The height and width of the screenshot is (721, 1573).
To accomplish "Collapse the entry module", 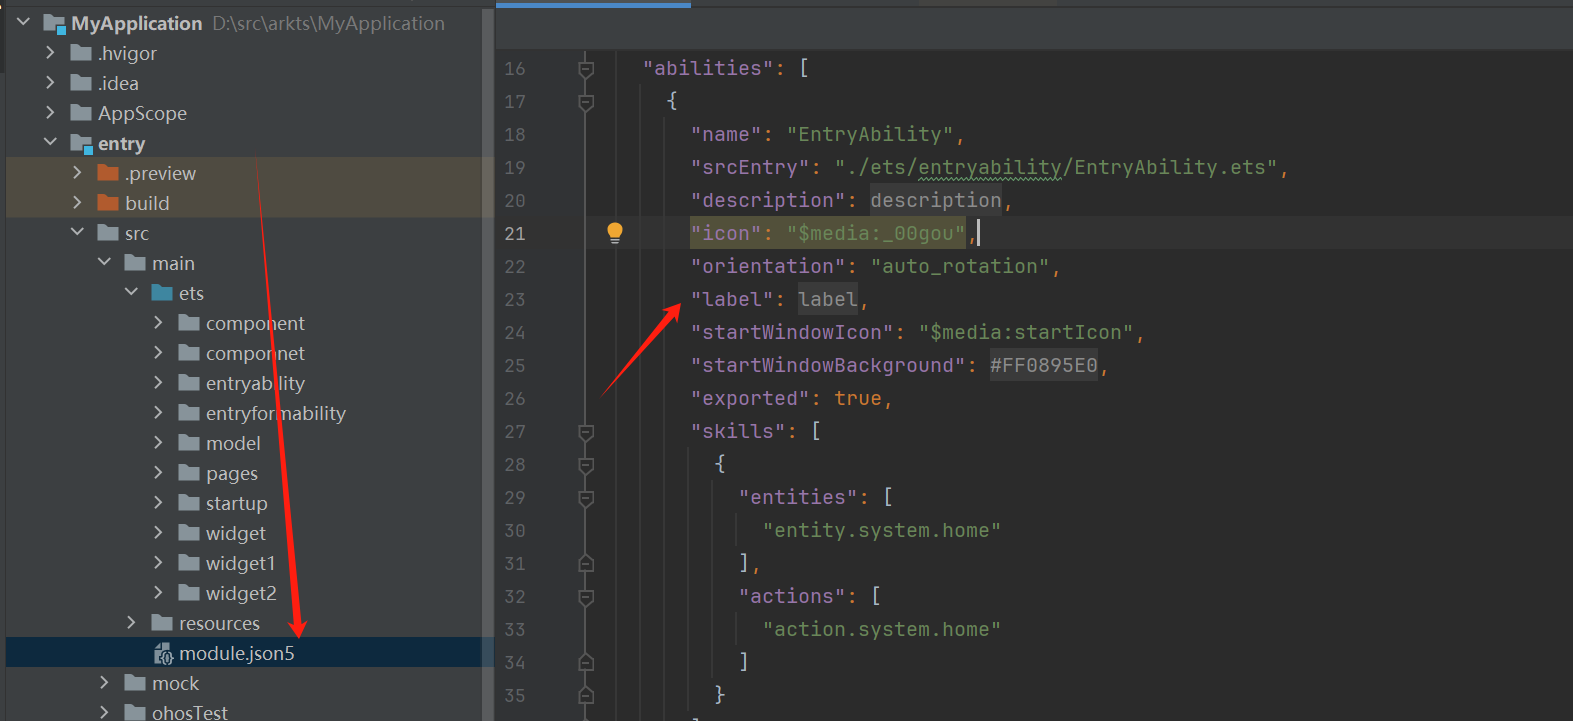I will [50, 142].
